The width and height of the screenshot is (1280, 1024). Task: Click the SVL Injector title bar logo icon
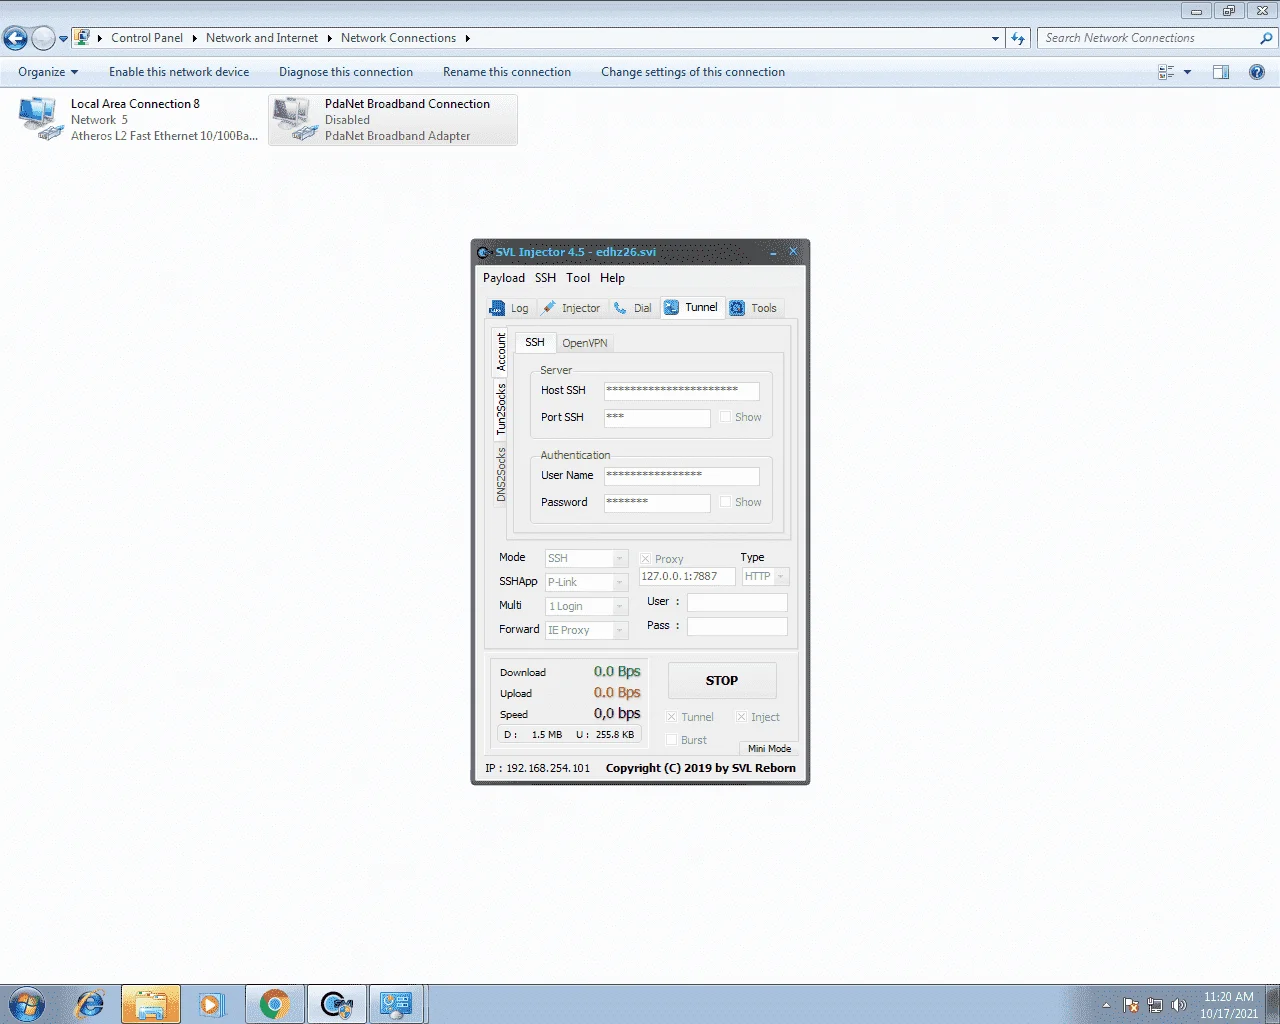click(x=484, y=252)
